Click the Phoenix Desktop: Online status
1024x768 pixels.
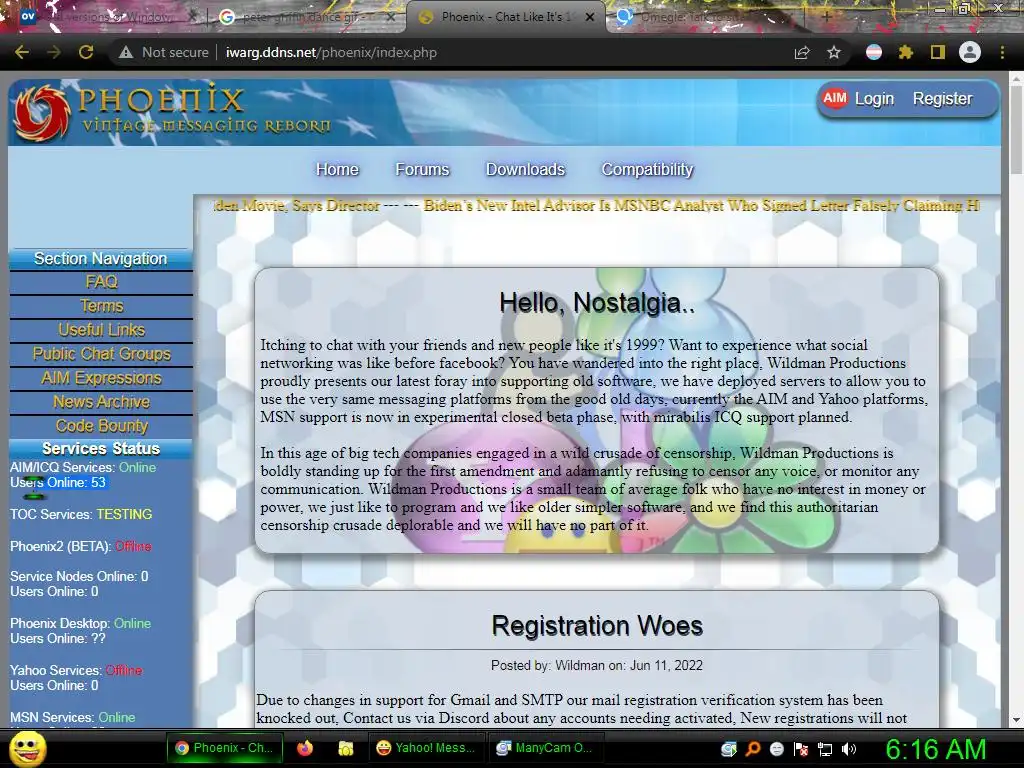tap(80, 623)
